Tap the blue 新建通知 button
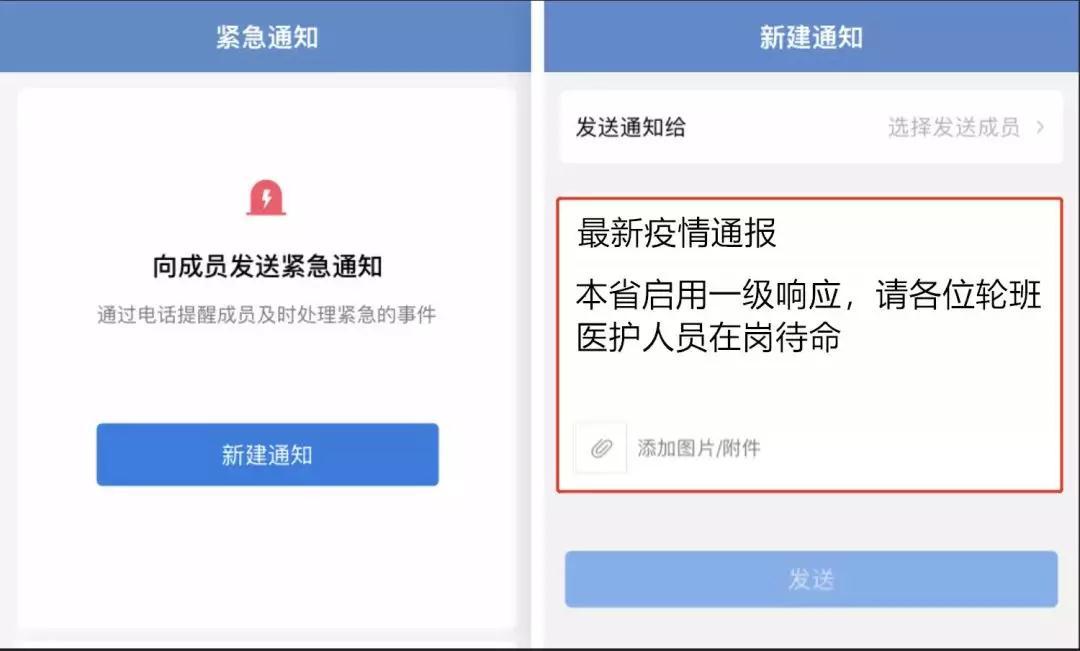Image resolution: width=1080 pixels, height=651 pixels. [267, 455]
